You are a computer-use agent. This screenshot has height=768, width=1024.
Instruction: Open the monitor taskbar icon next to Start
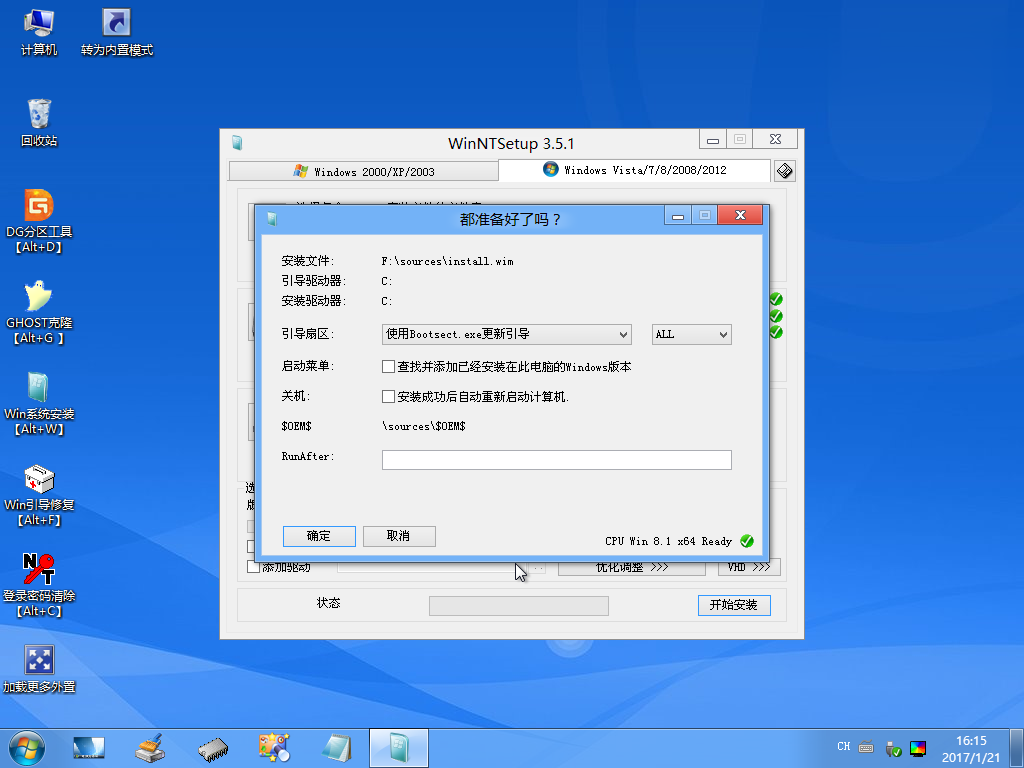tap(89, 748)
